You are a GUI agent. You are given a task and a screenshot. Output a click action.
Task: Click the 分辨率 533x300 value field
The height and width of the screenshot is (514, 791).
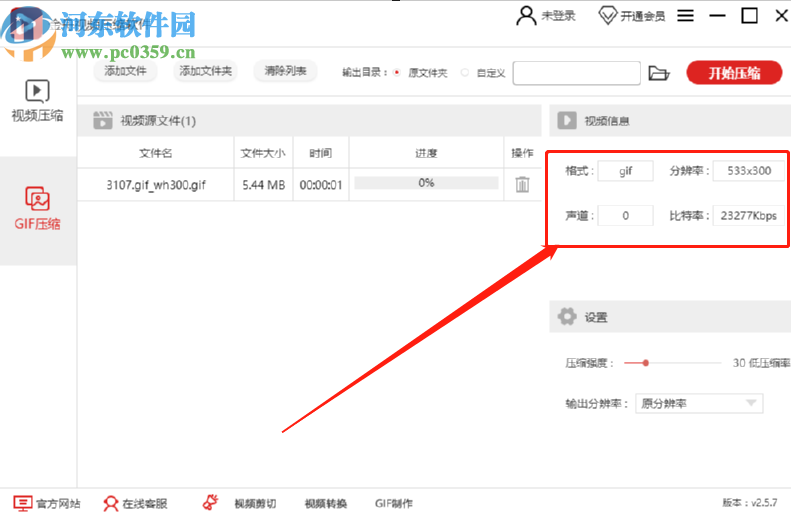point(749,171)
